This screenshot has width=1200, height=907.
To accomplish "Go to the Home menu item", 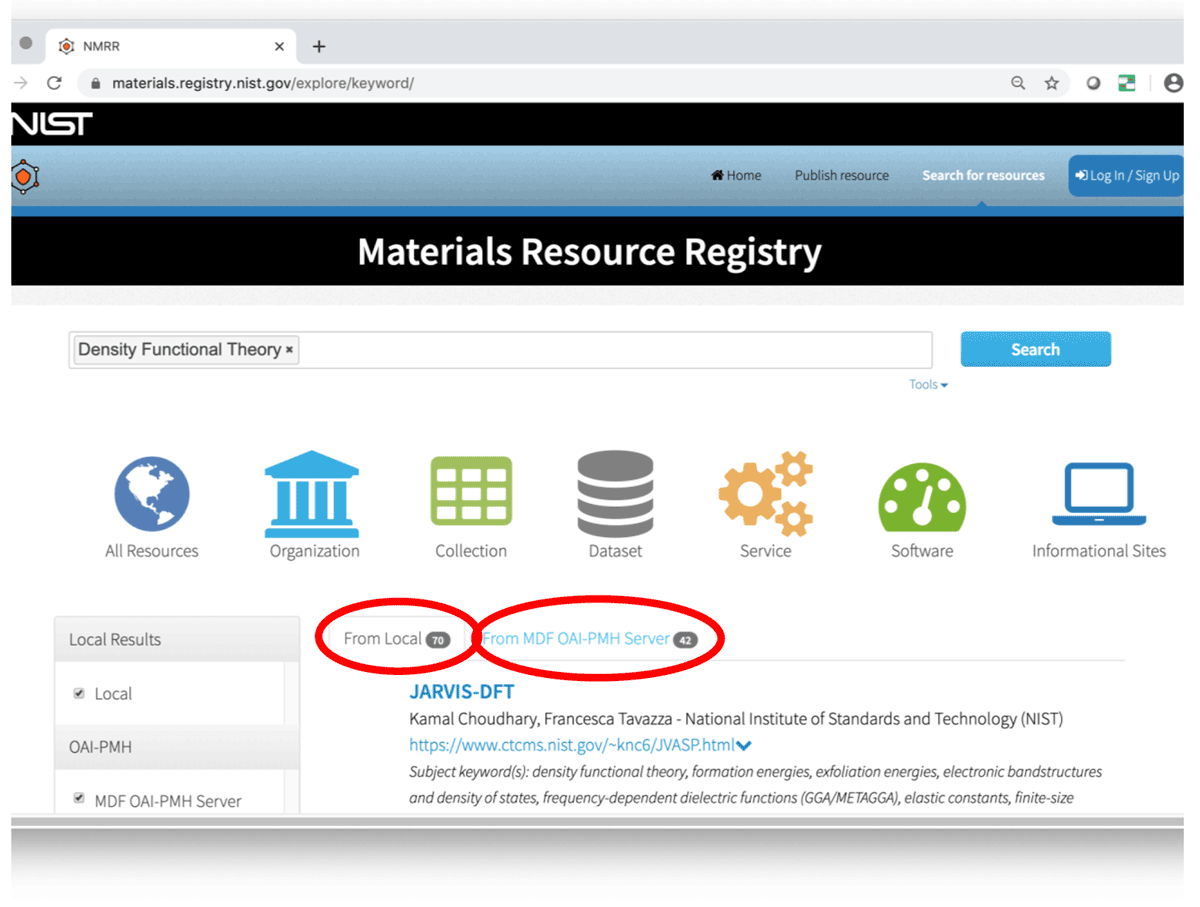I will [736, 175].
